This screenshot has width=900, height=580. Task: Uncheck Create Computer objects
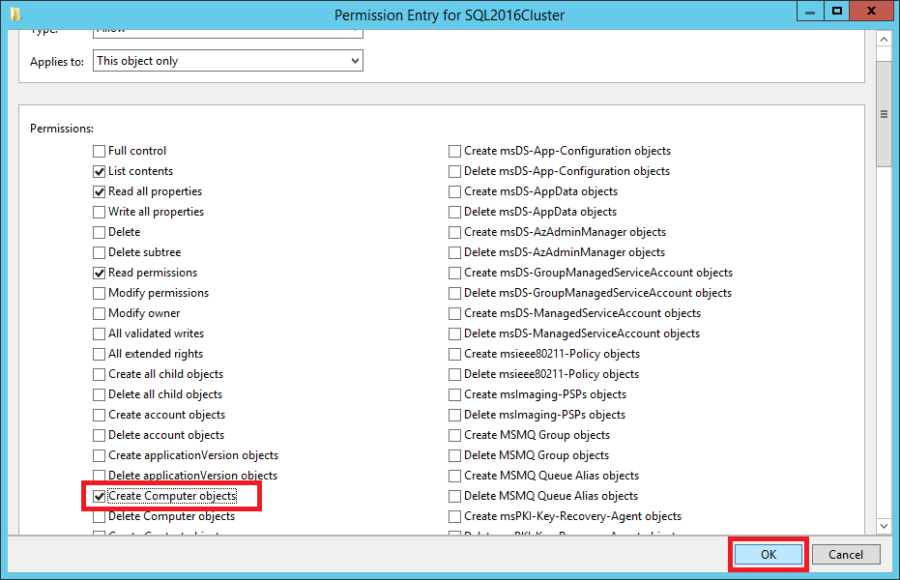coord(98,495)
